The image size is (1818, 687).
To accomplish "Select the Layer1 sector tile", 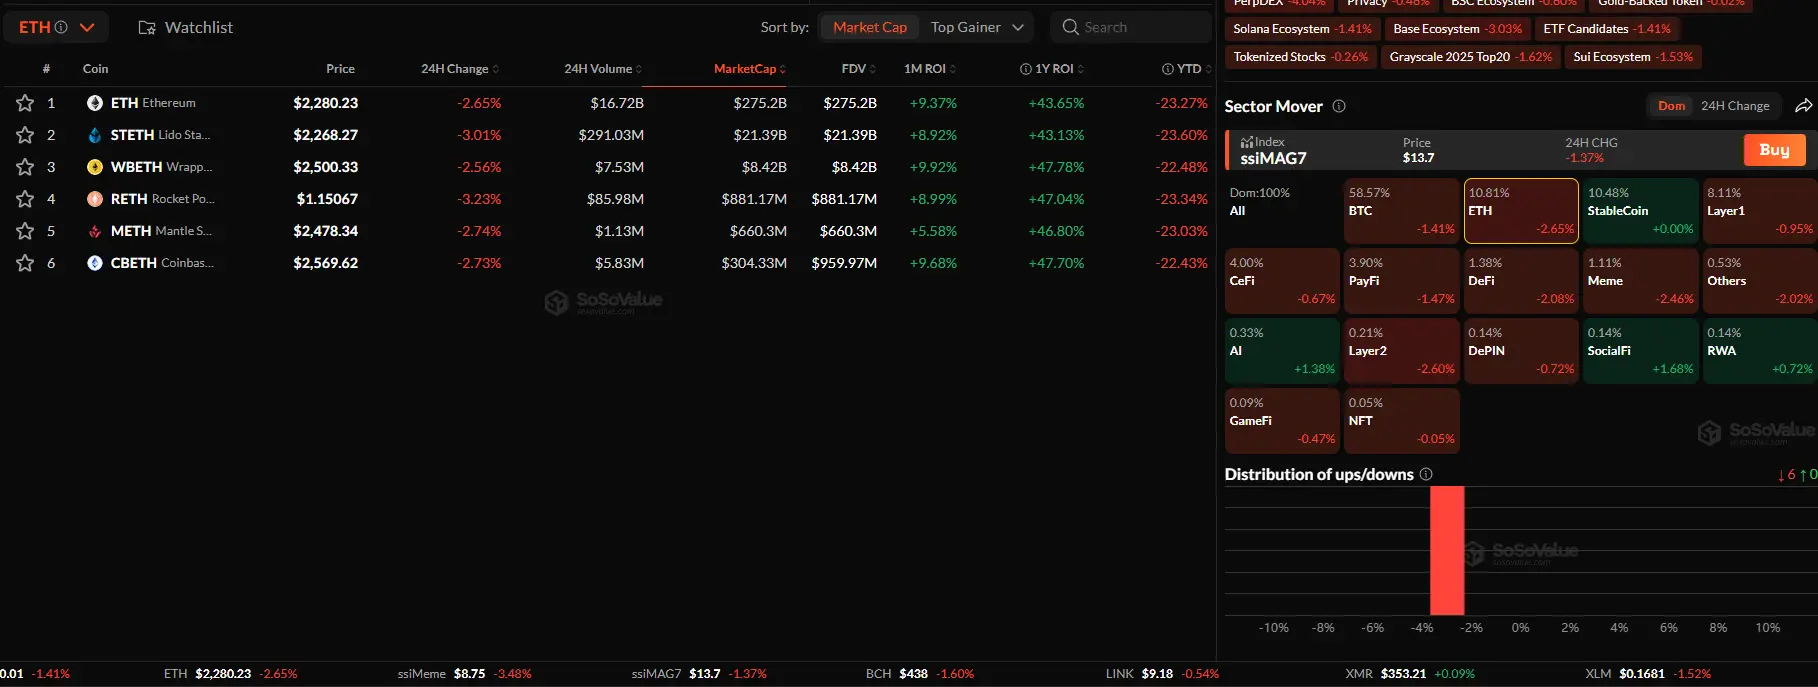I will (1760, 211).
